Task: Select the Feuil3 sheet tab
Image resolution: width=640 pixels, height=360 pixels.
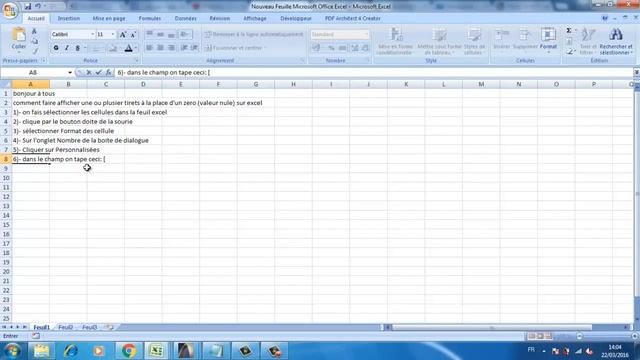Action: [89, 327]
